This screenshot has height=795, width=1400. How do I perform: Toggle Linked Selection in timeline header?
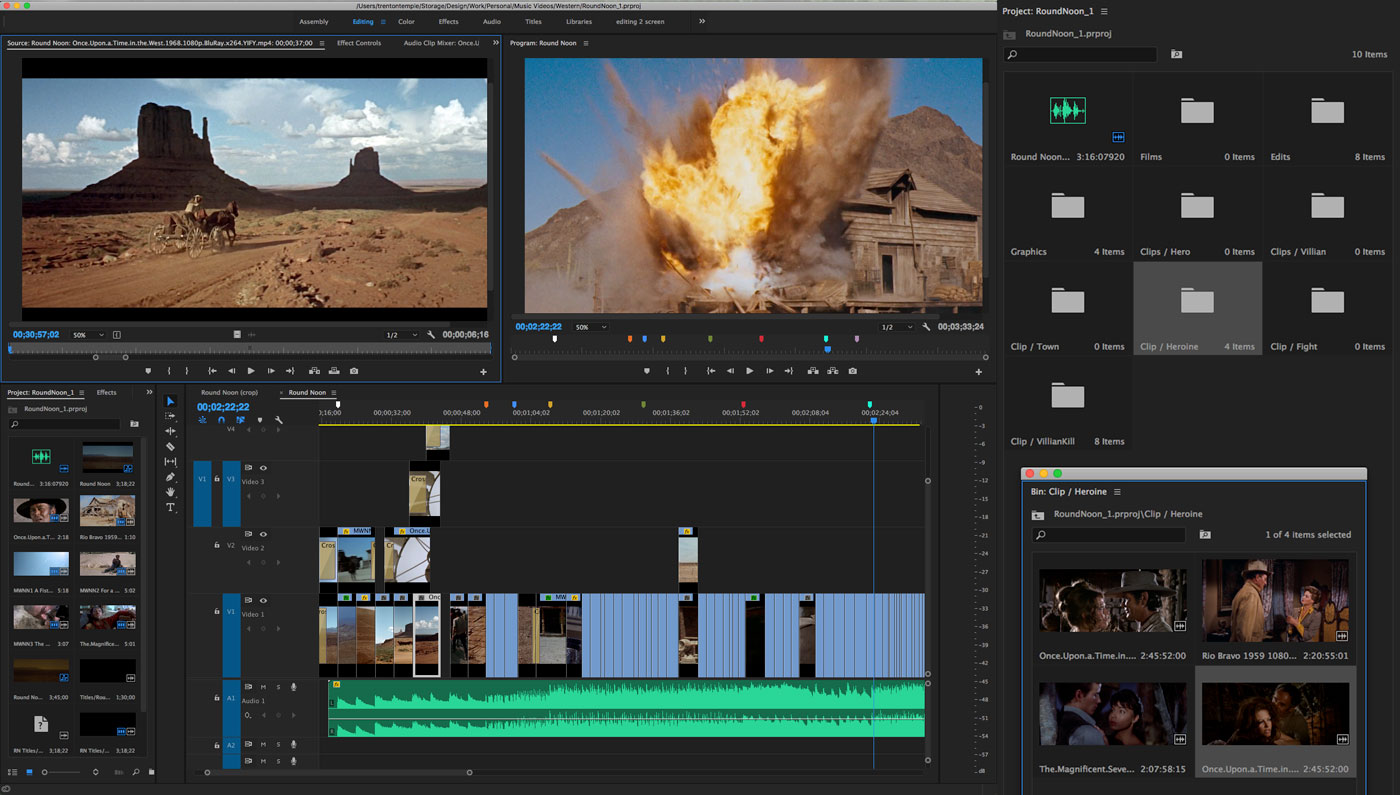click(240, 420)
